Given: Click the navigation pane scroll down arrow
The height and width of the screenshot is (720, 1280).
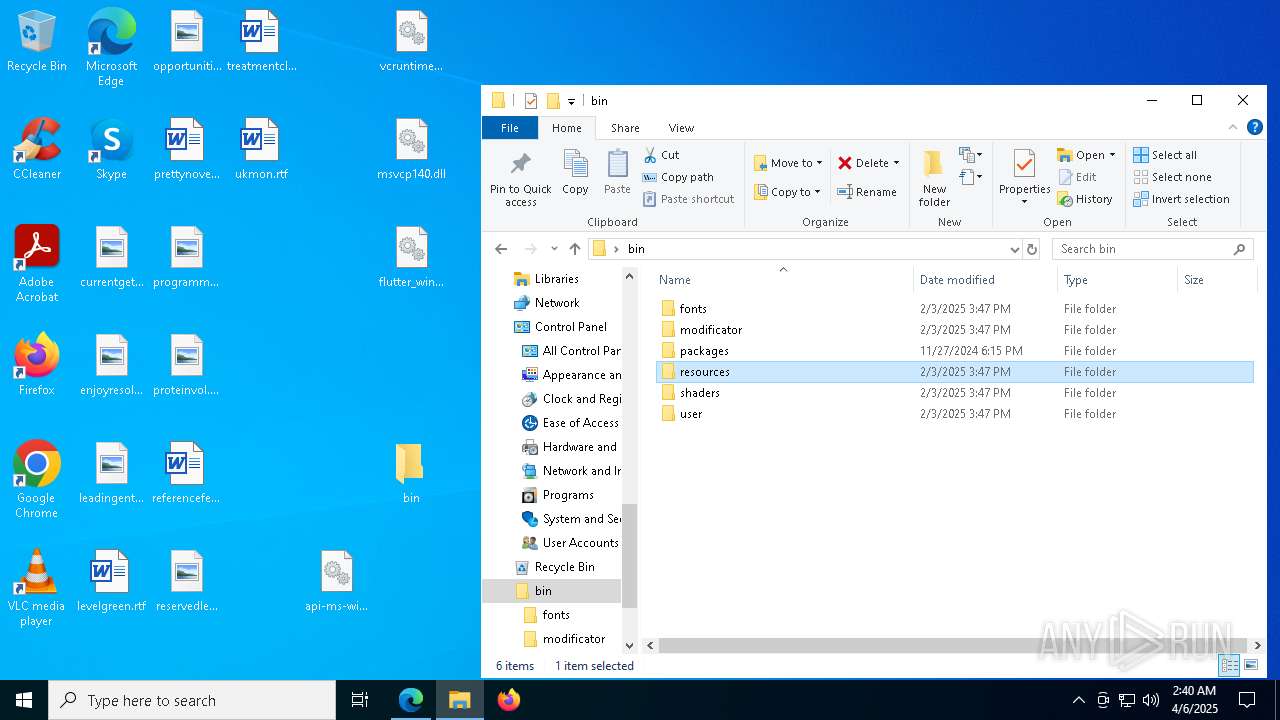Looking at the screenshot, I should tap(630, 646).
